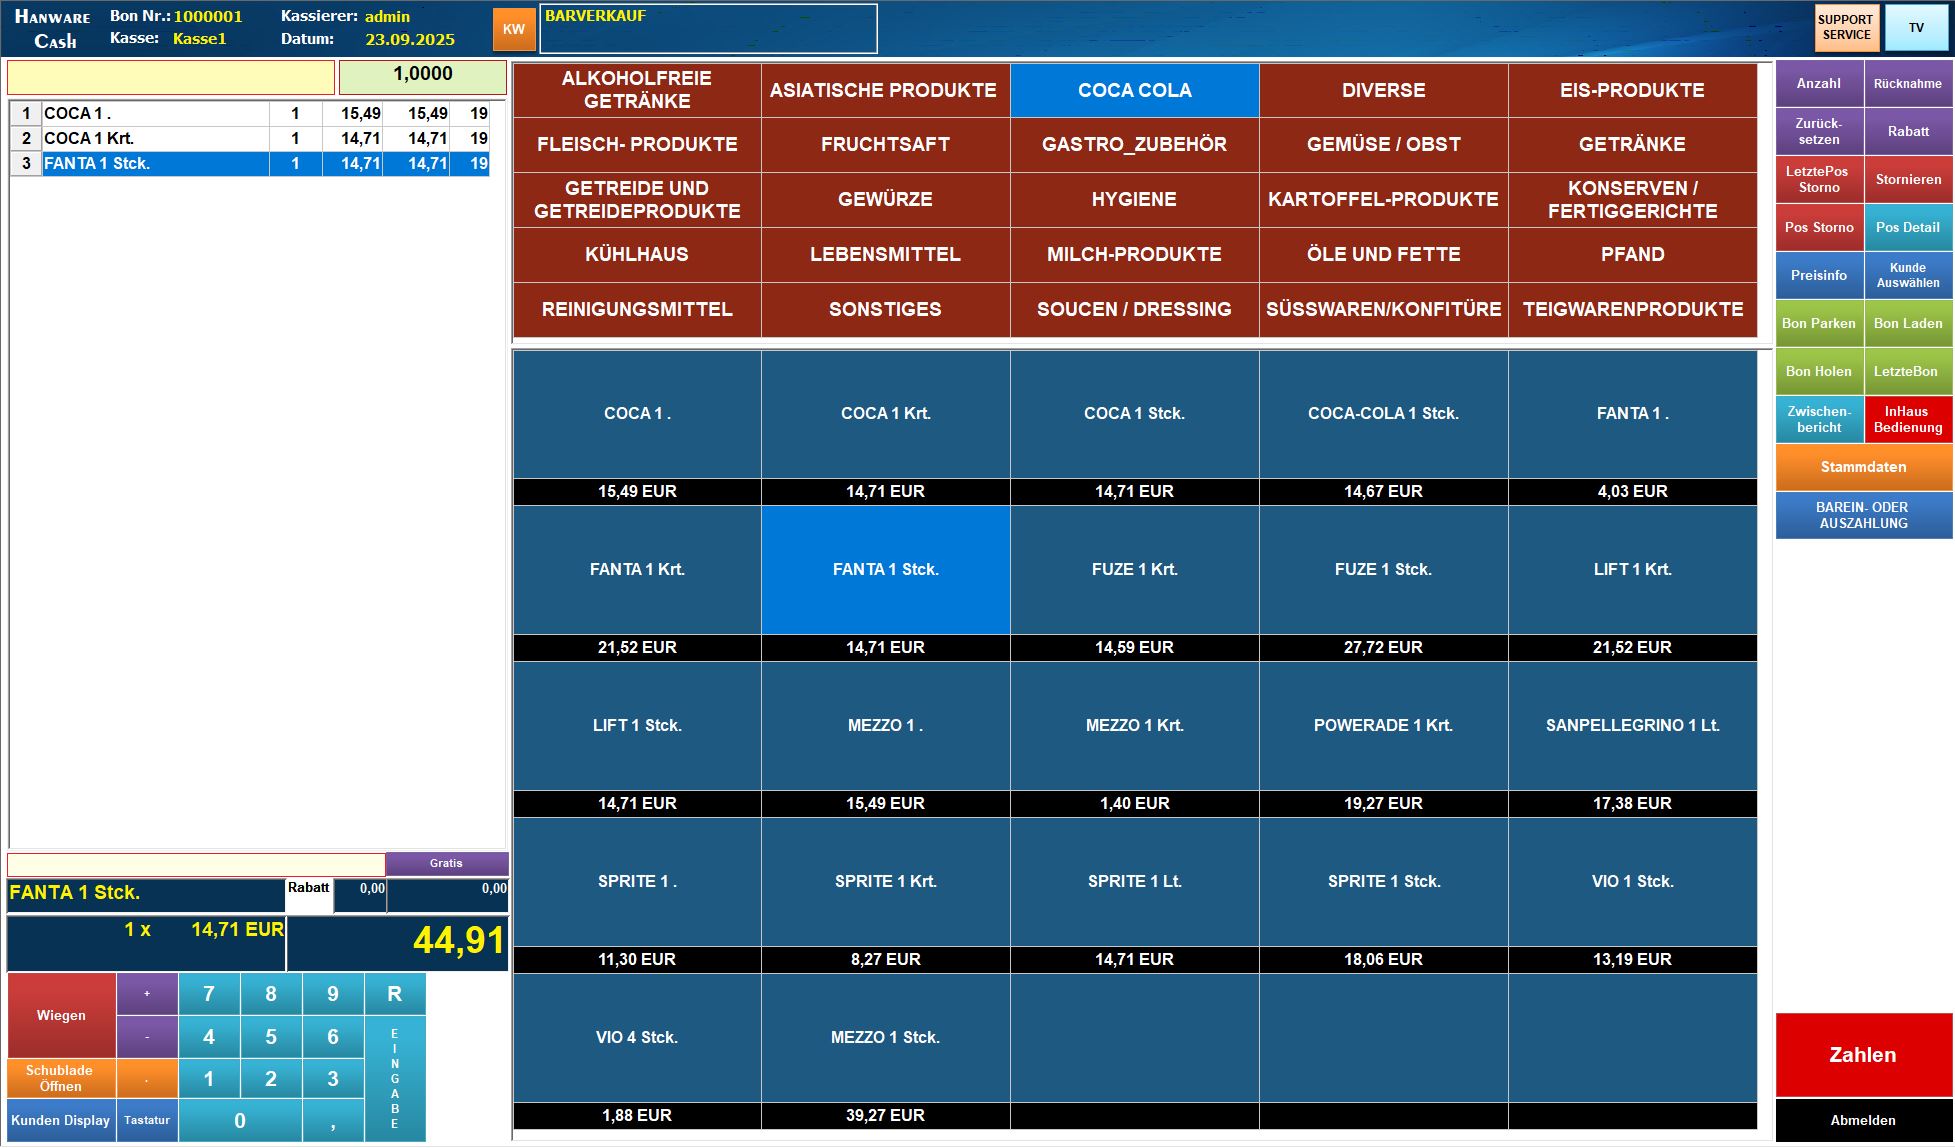Image resolution: width=1955 pixels, height=1148 pixels.
Task: Click the article entry input field
Action: [171, 78]
